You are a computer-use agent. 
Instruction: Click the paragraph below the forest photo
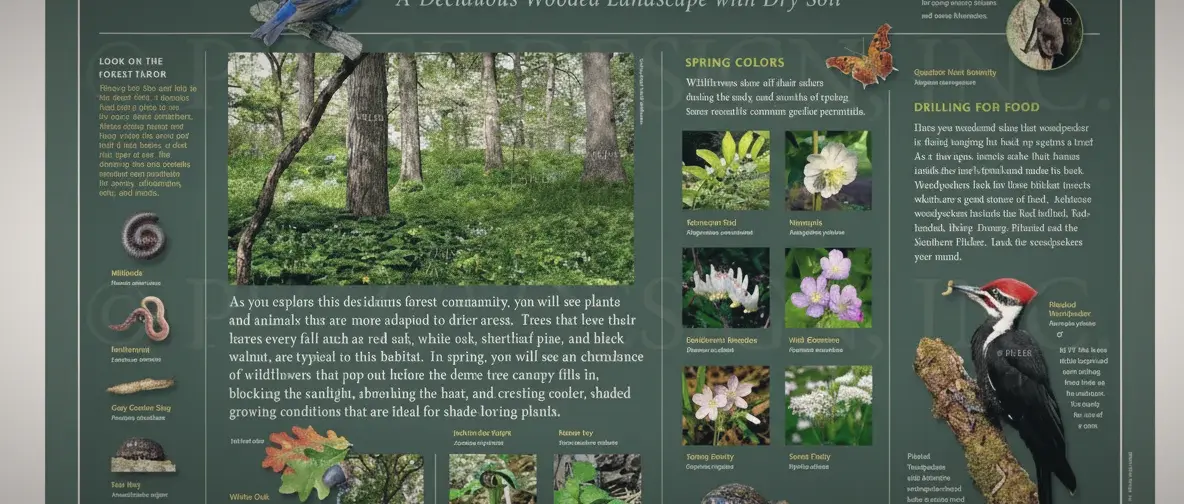click(436, 357)
